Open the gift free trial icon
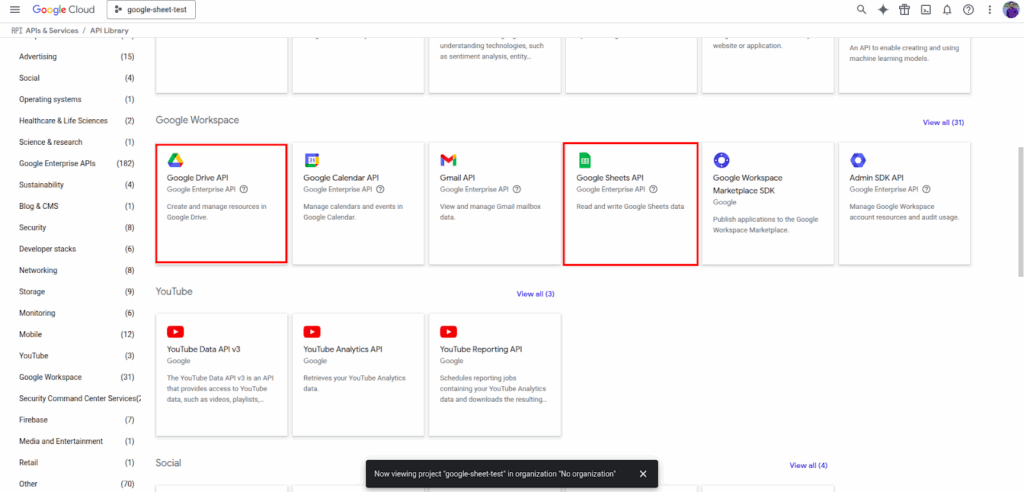 904,10
